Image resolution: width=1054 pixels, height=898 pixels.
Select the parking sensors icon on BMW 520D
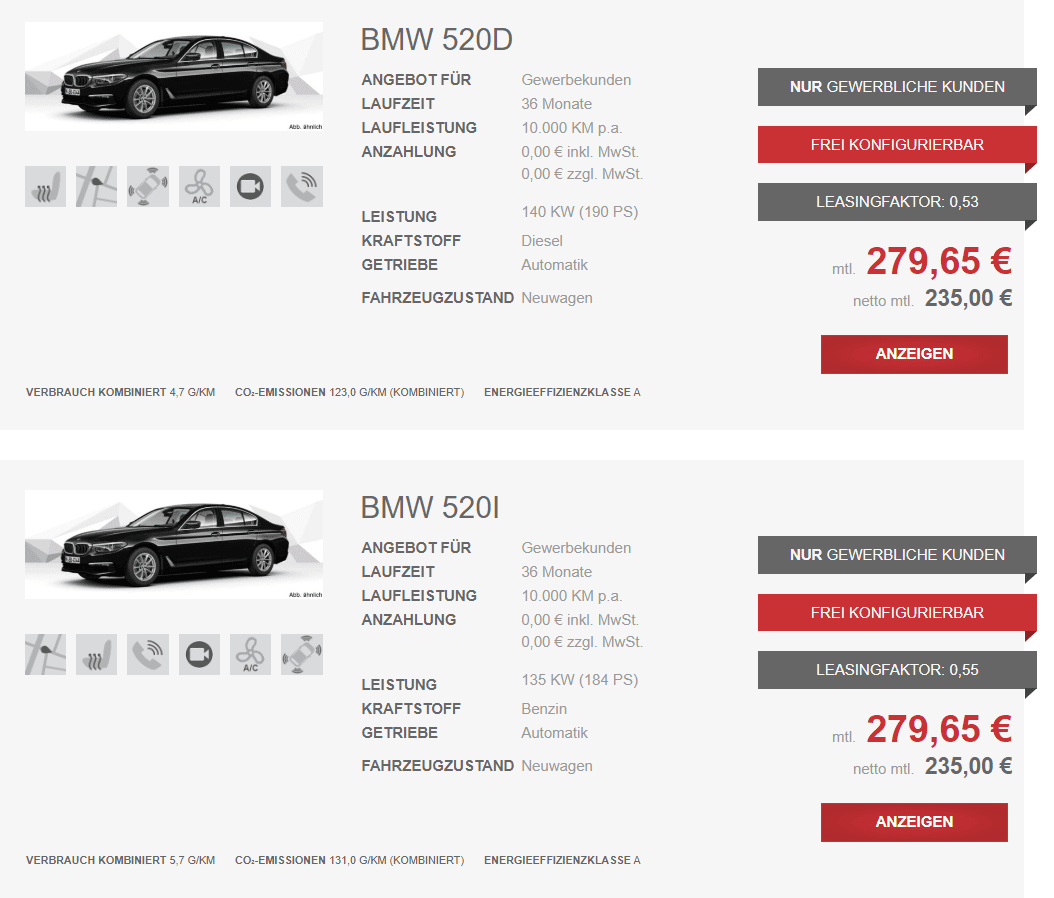(148, 186)
